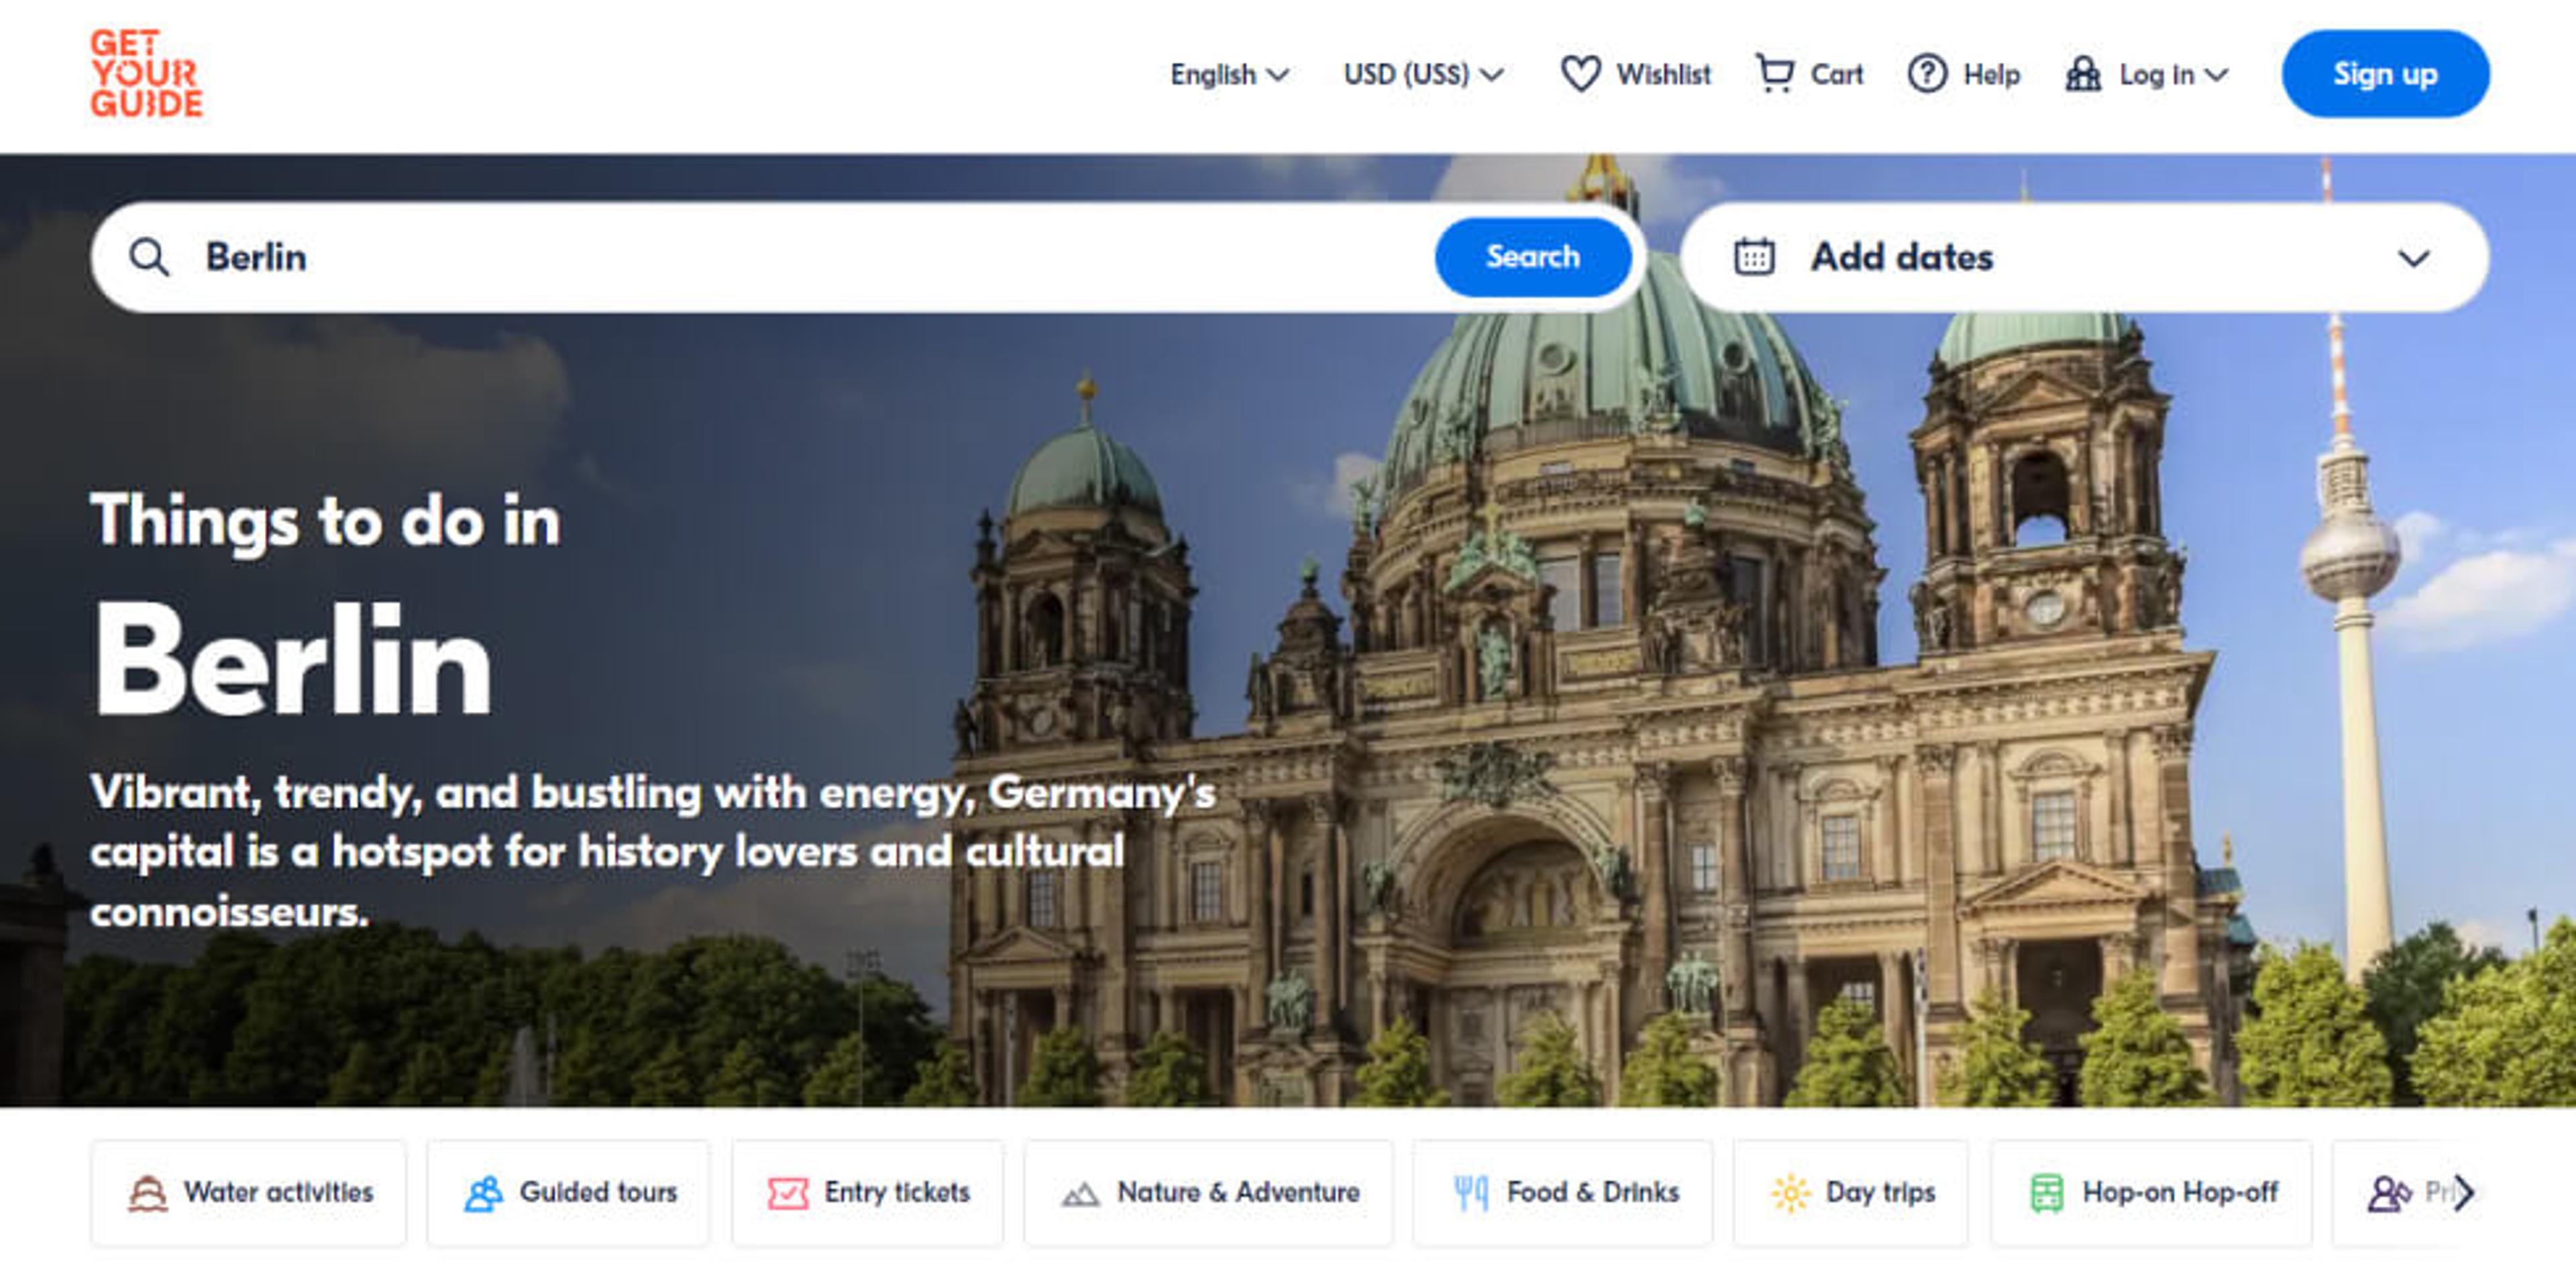Click the Entry tickets ticket icon
The width and height of the screenshot is (2576, 1275).
788,1193
